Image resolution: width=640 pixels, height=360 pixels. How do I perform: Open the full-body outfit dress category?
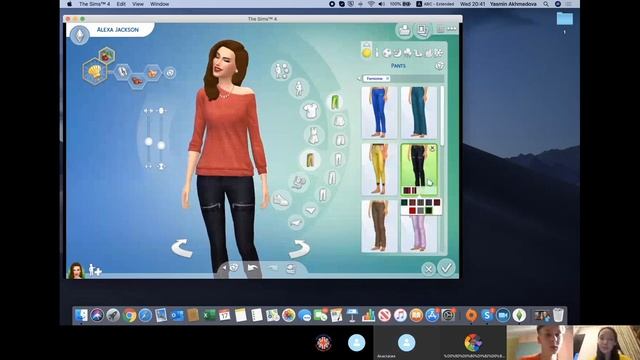(x=313, y=136)
